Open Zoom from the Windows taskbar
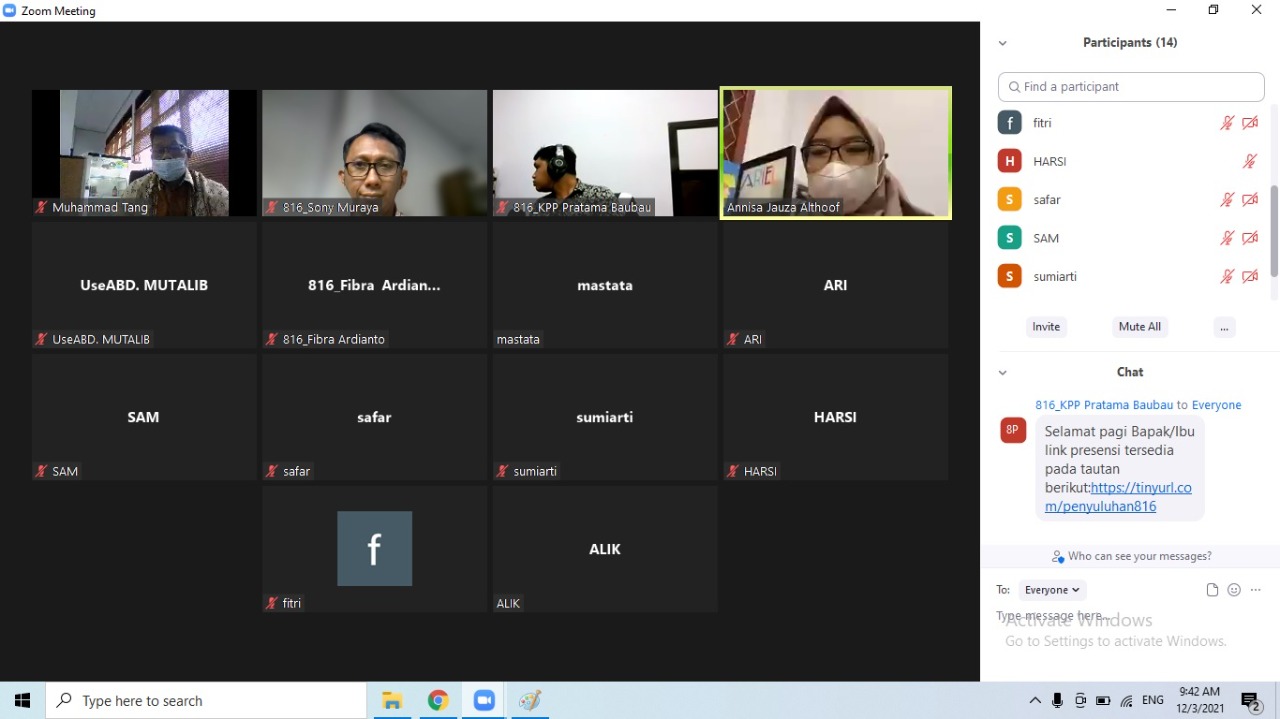 pos(484,701)
